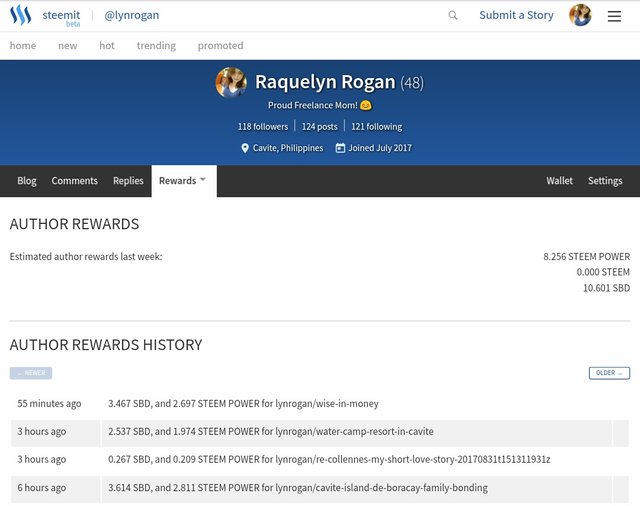Click the reputation score (48)

[412, 83]
